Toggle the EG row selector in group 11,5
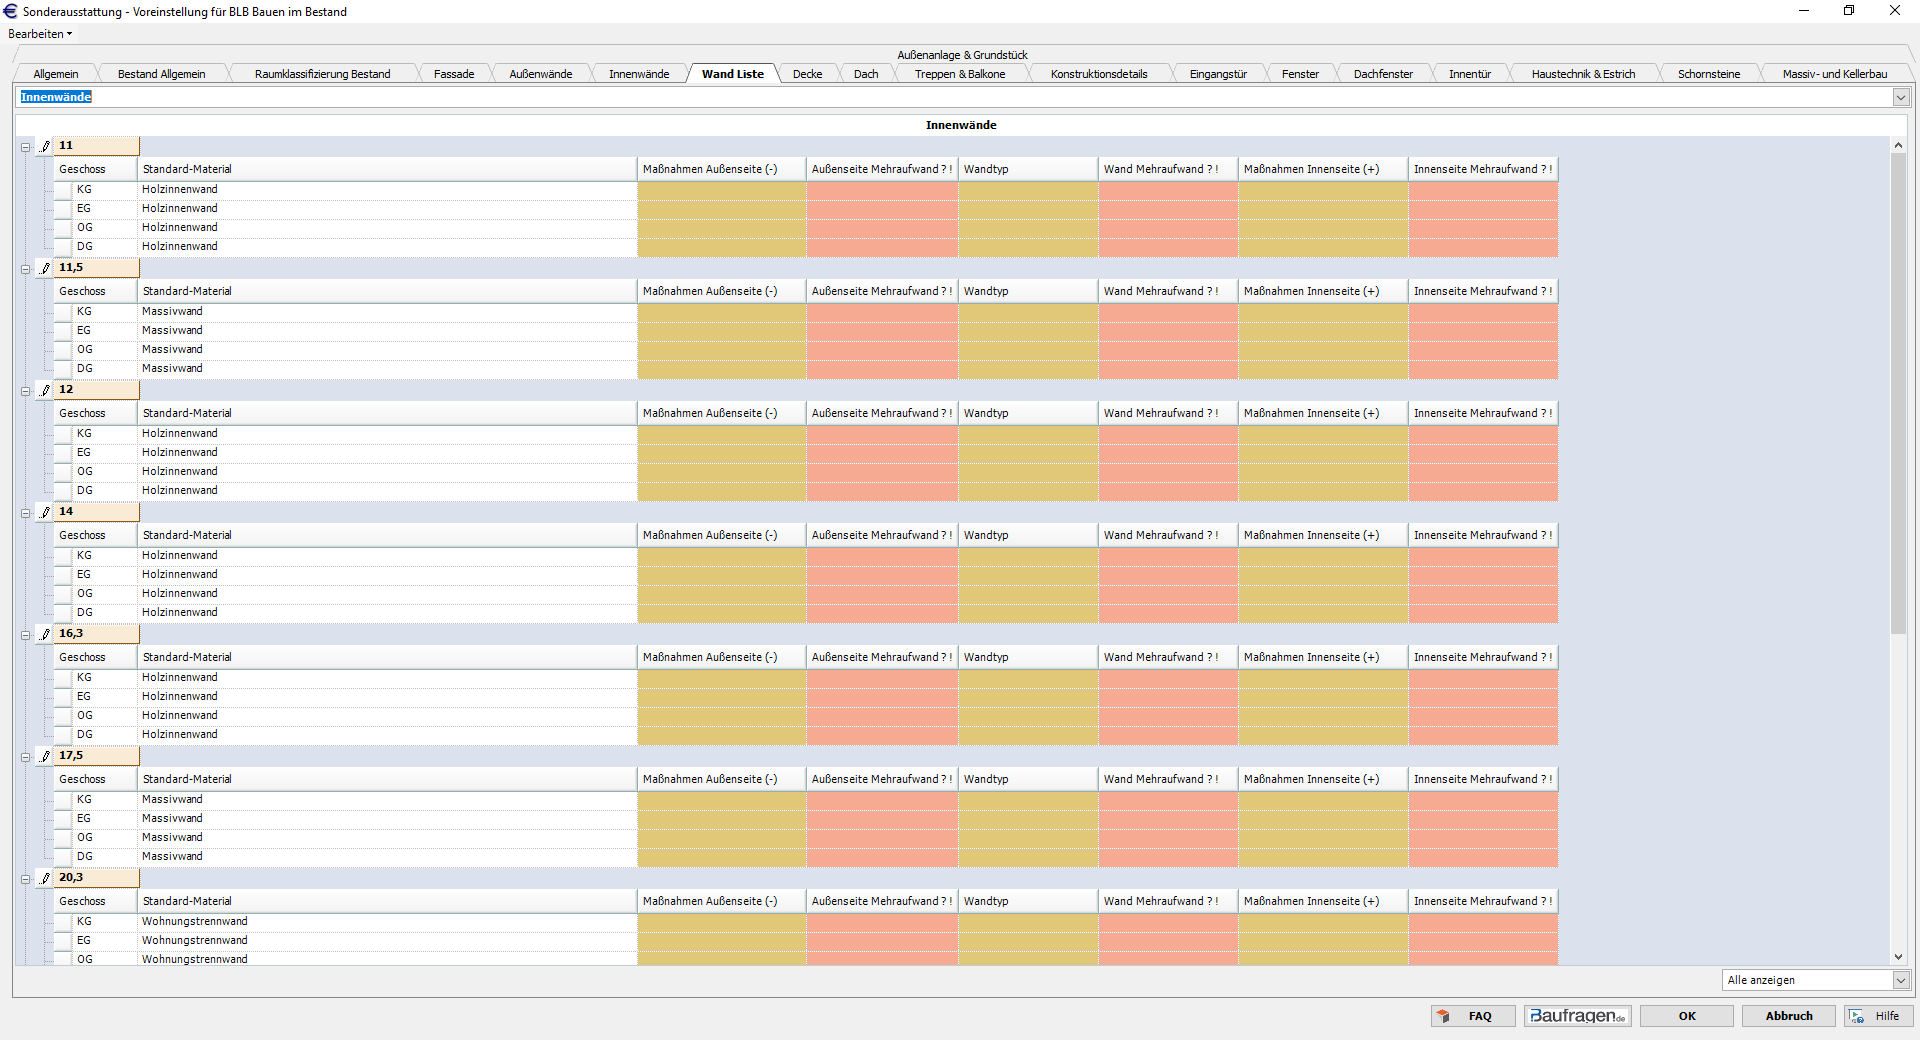The height and width of the screenshot is (1040, 1920). [x=63, y=331]
